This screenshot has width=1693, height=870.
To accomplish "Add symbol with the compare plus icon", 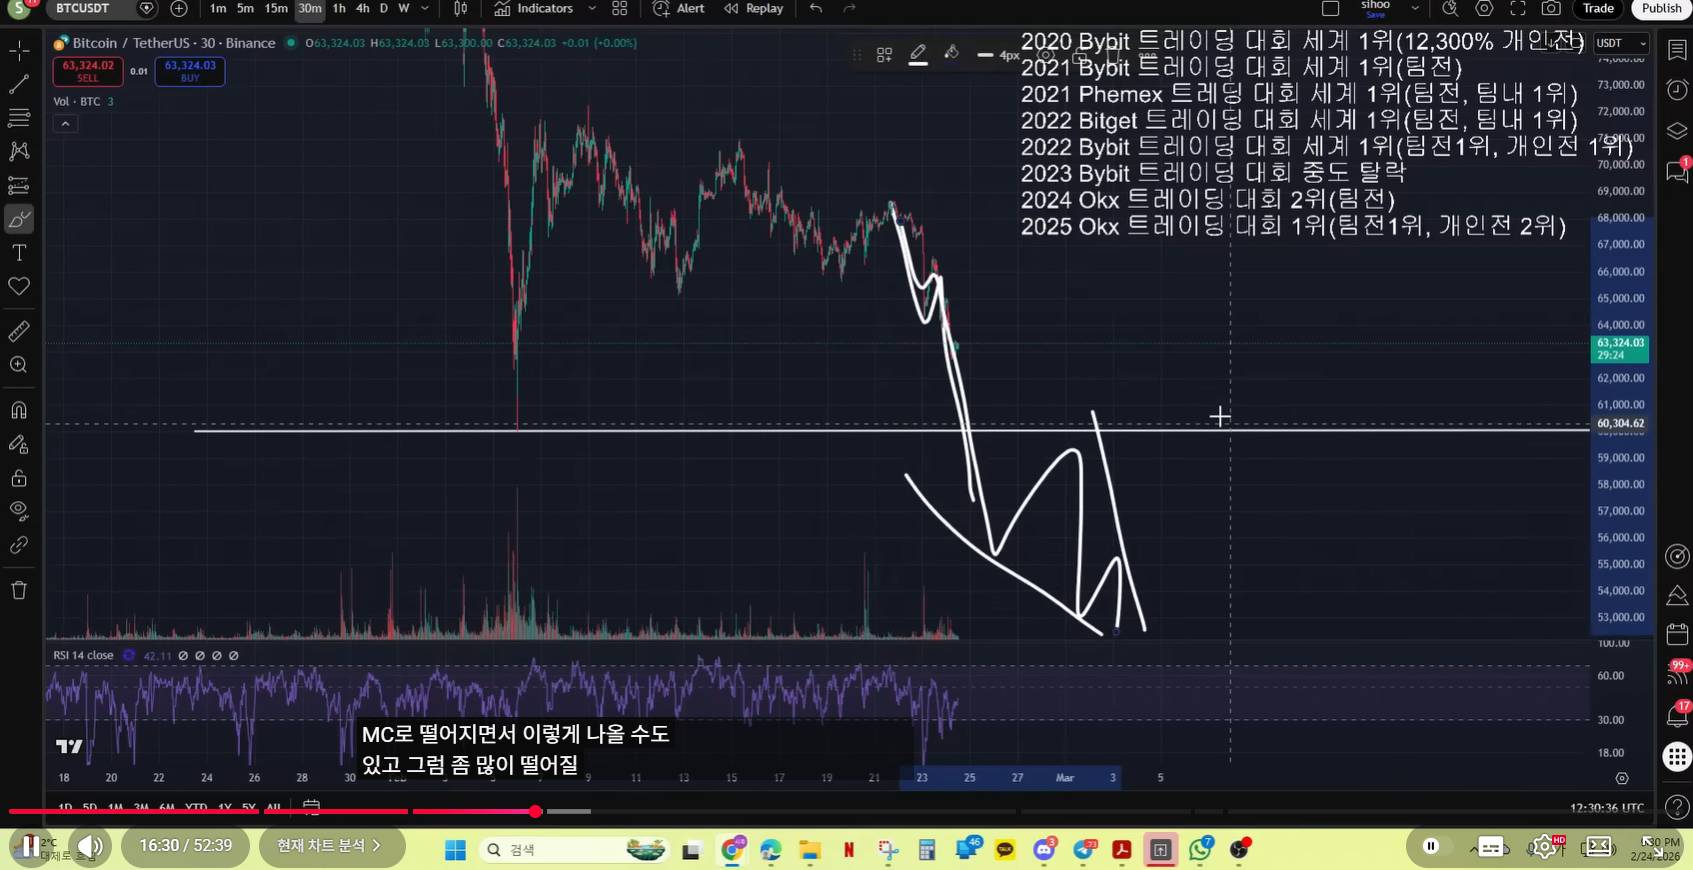I will coord(179,9).
